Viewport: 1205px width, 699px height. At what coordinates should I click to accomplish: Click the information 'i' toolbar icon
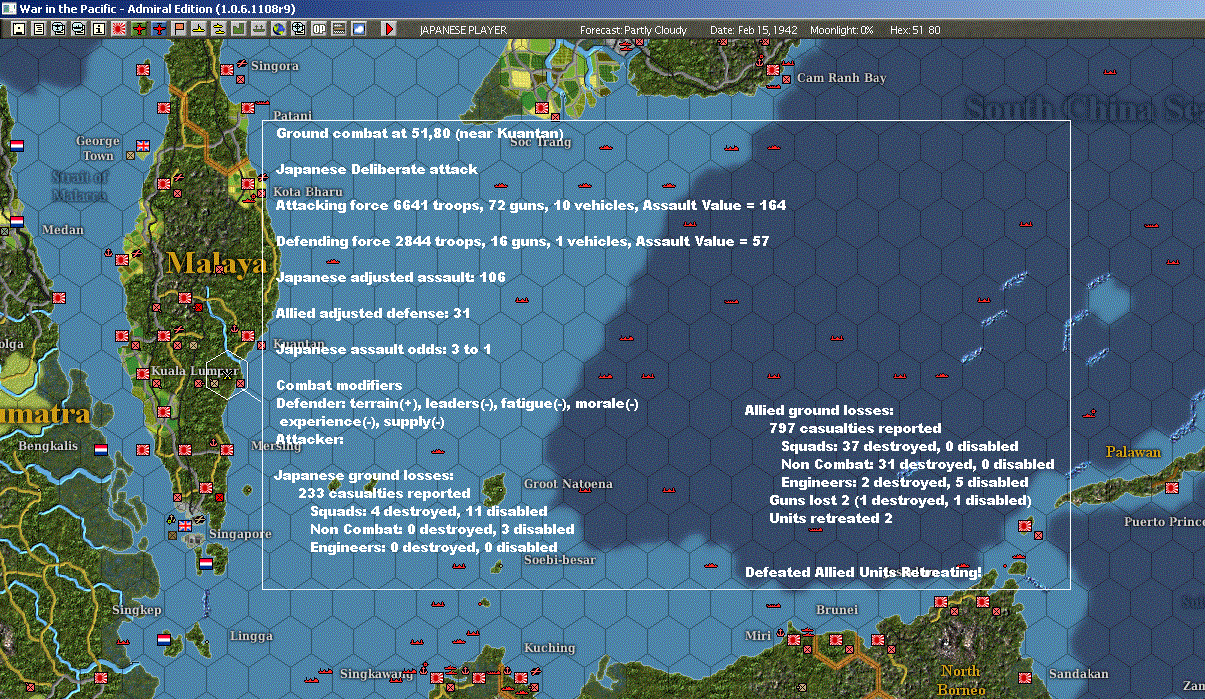(99, 29)
